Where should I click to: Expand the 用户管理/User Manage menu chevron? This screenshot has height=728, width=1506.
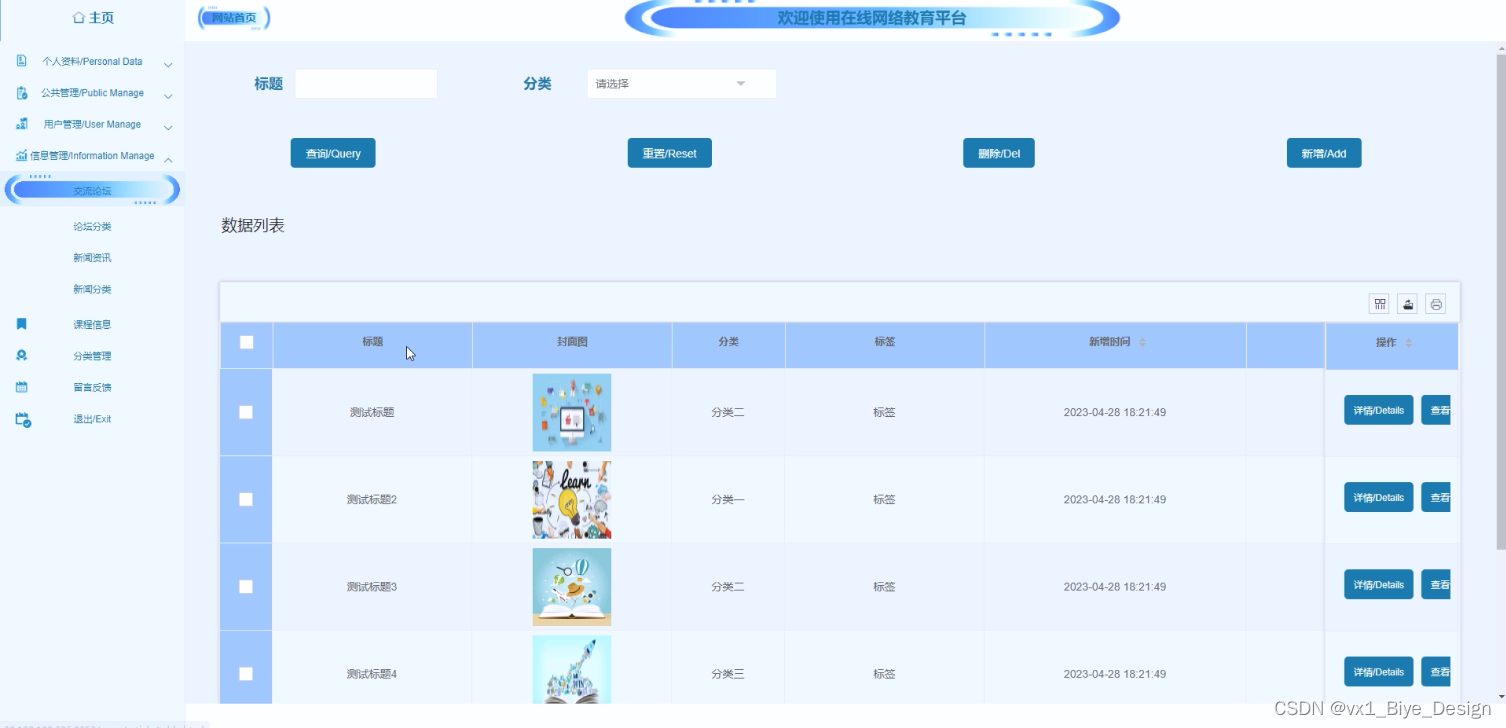(168, 128)
